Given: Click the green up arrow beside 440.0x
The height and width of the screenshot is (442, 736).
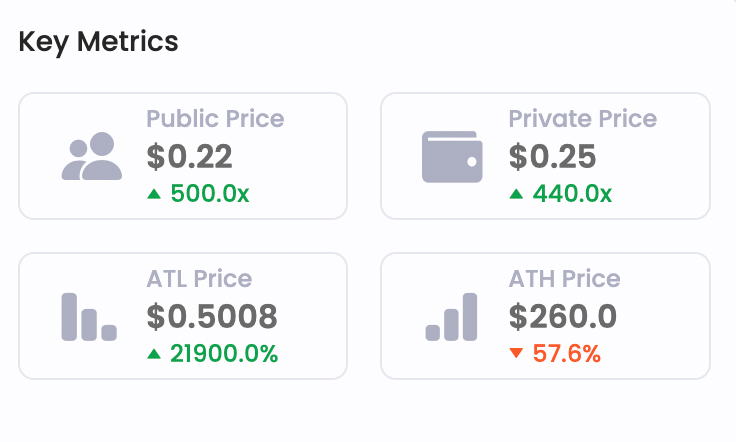Looking at the screenshot, I should click(x=515, y=193).
